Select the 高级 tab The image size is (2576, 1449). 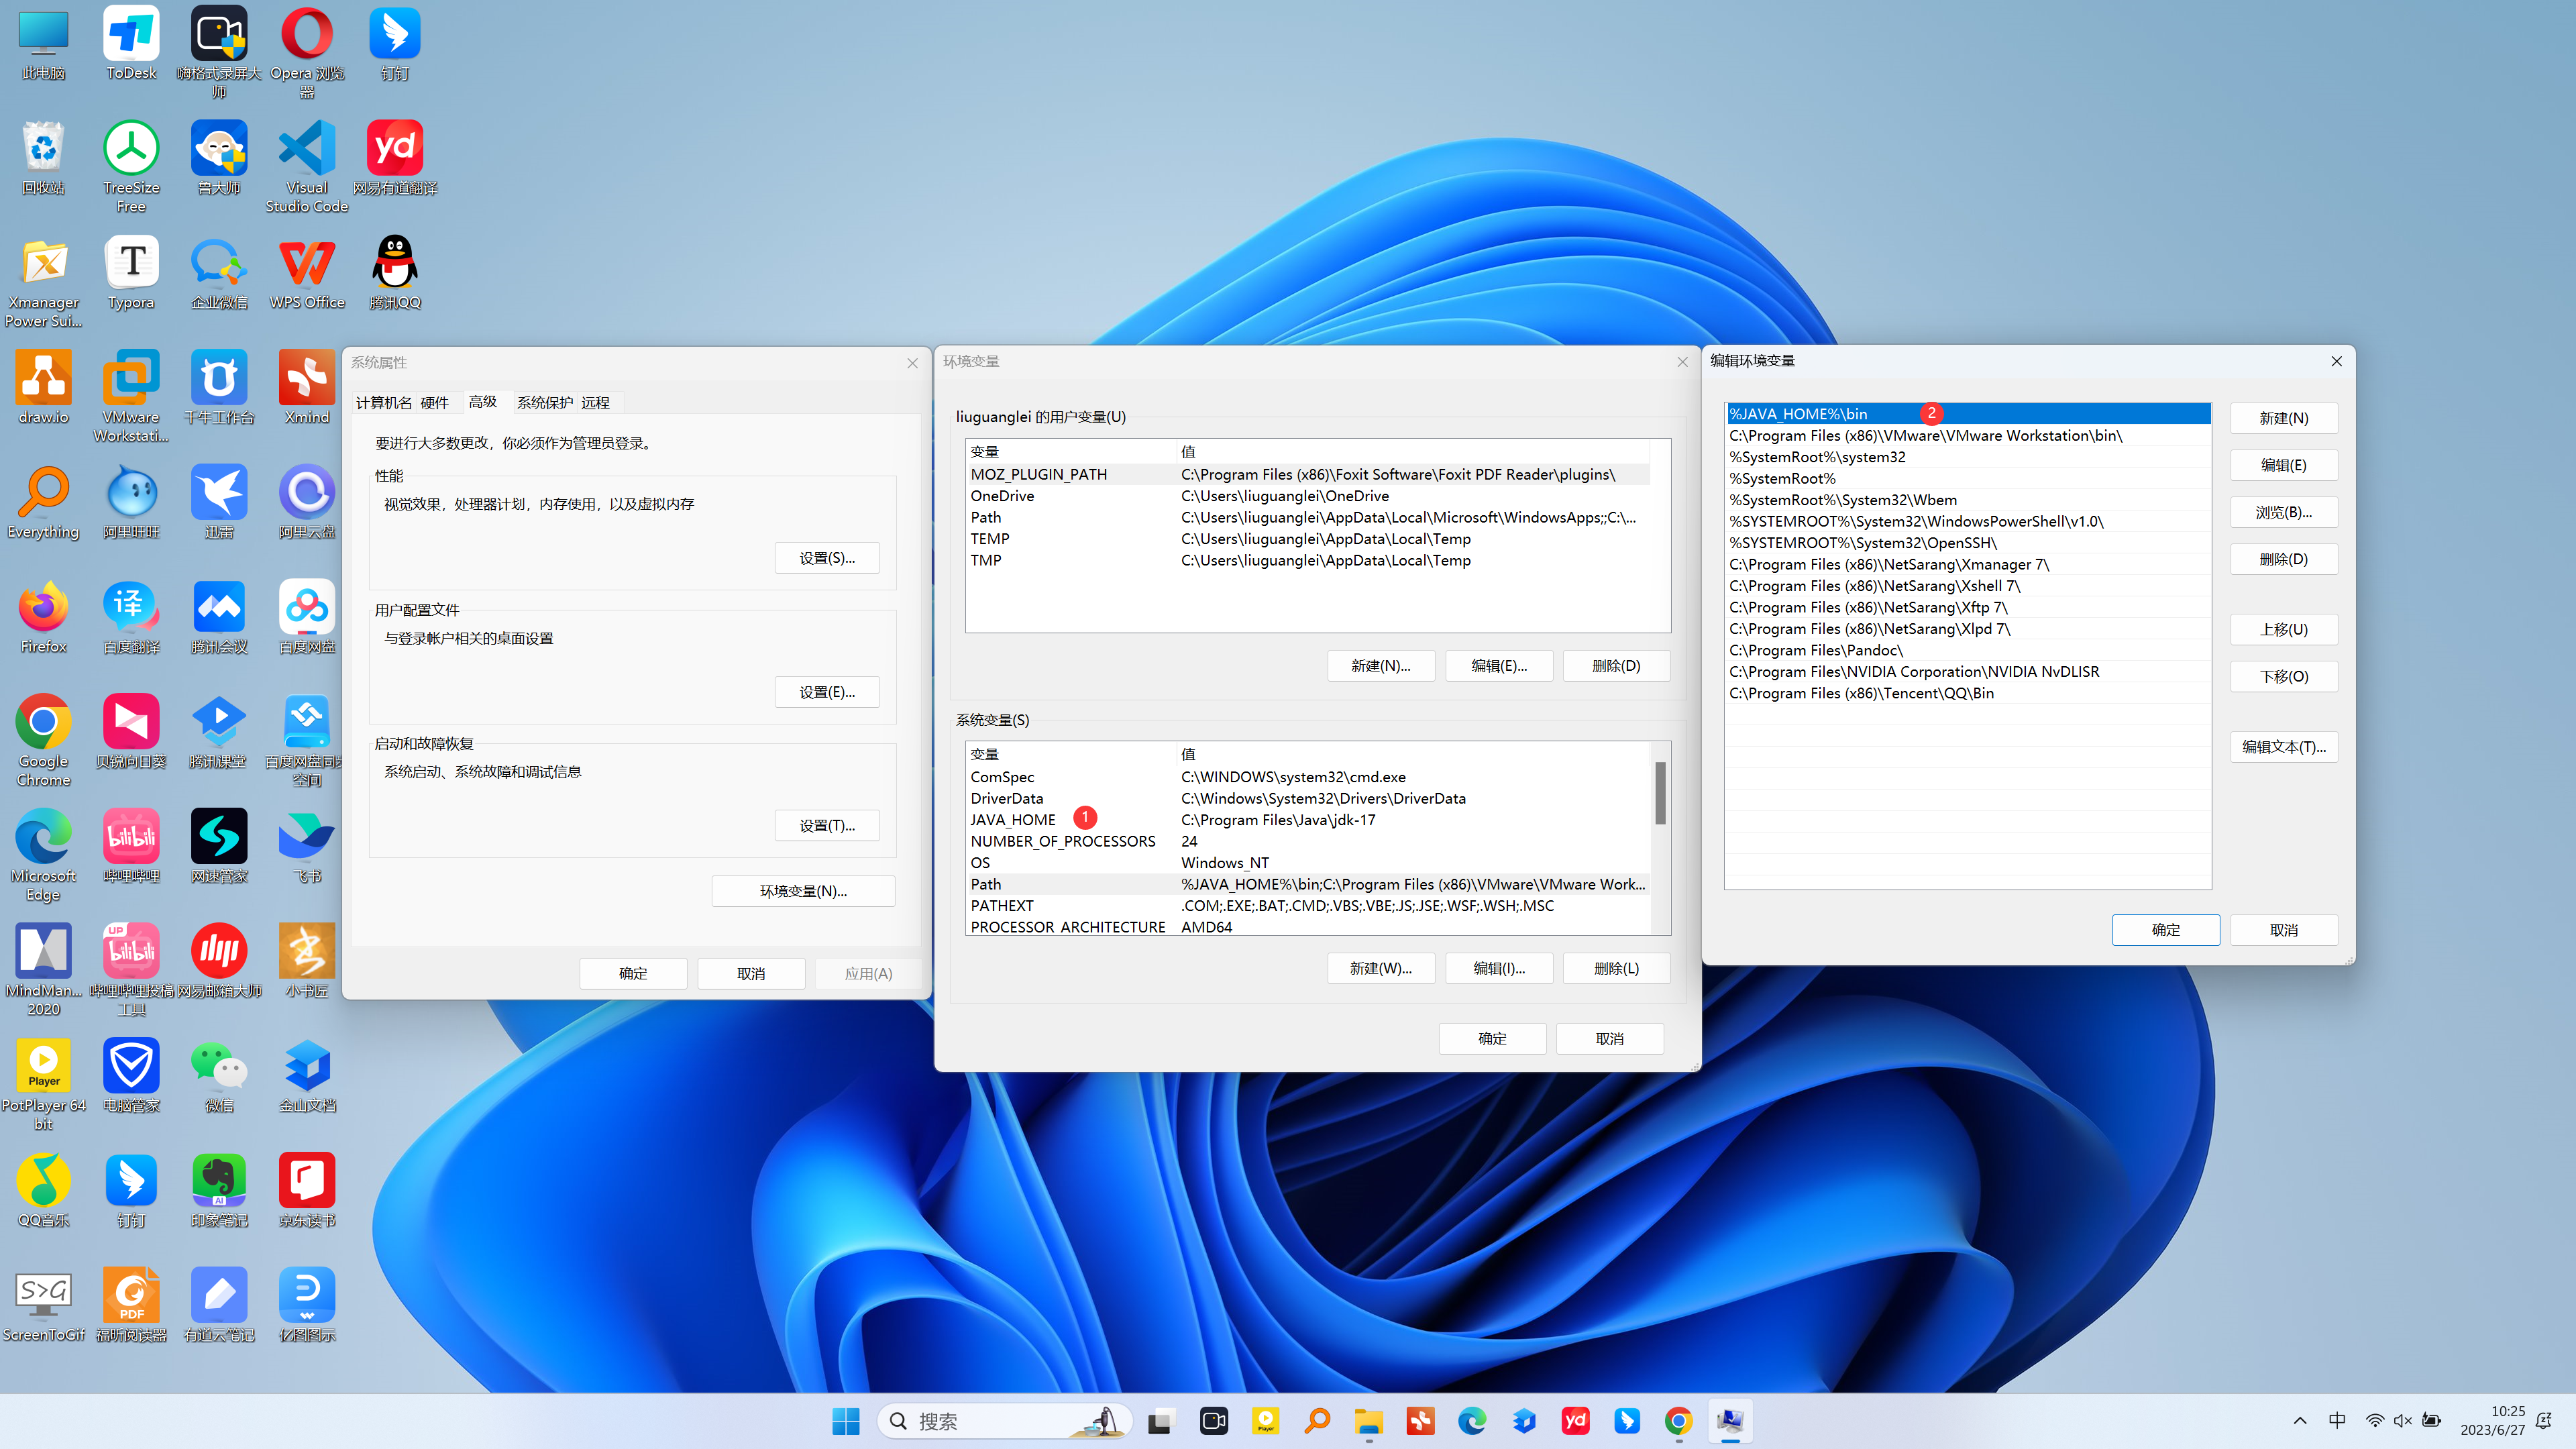pyautogui.click(x=483, y=401)
